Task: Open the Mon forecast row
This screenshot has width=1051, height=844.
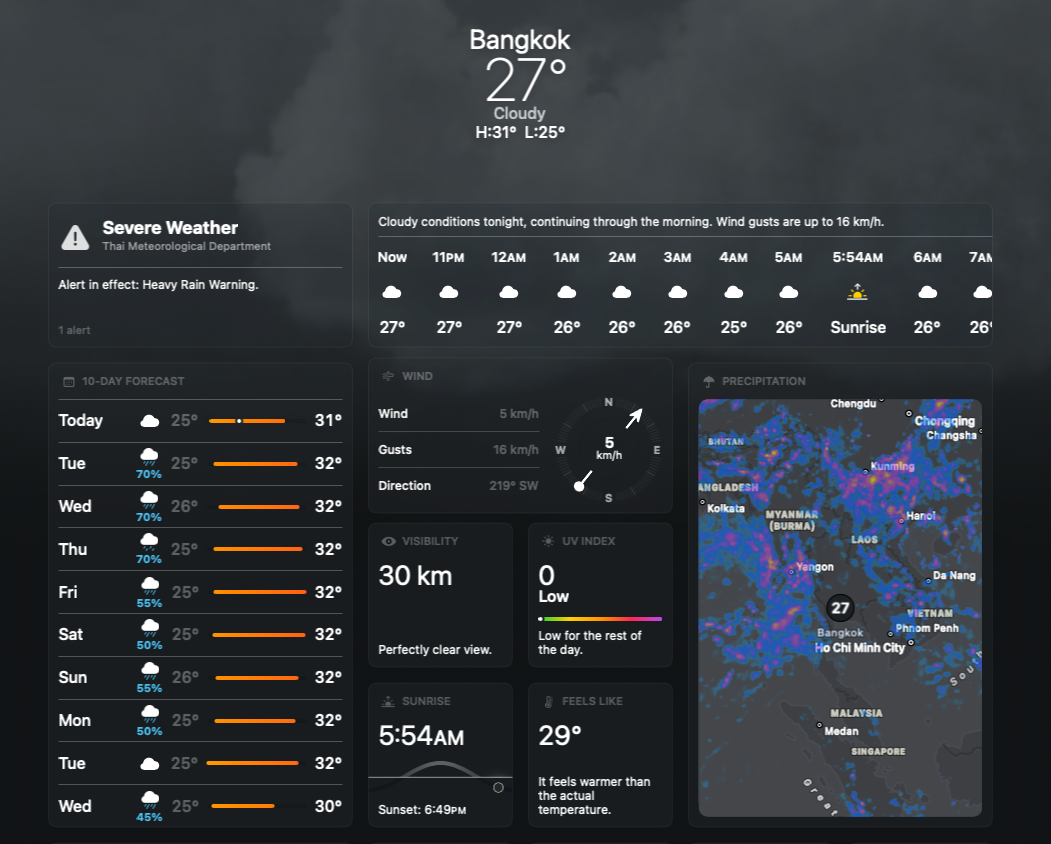Action: pos(200,721)
